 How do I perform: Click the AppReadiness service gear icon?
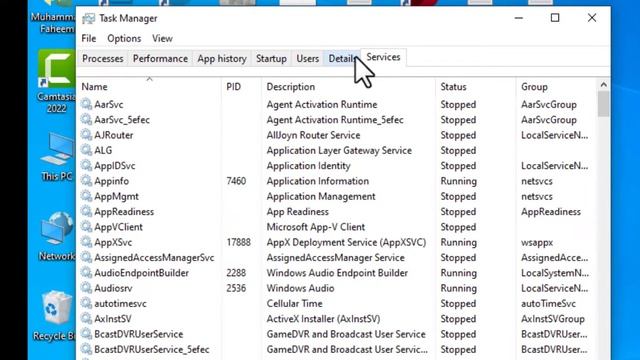(86, 211)
